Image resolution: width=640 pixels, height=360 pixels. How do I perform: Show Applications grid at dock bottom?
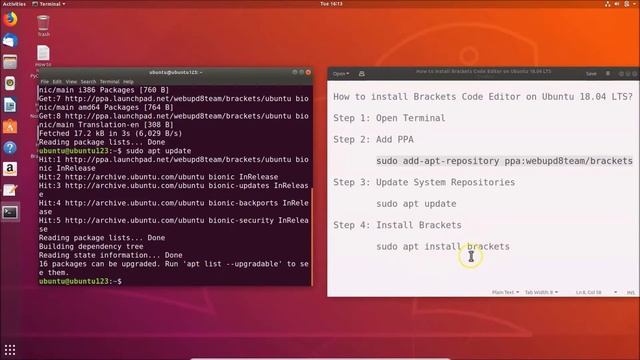click(x=10, y=350)
